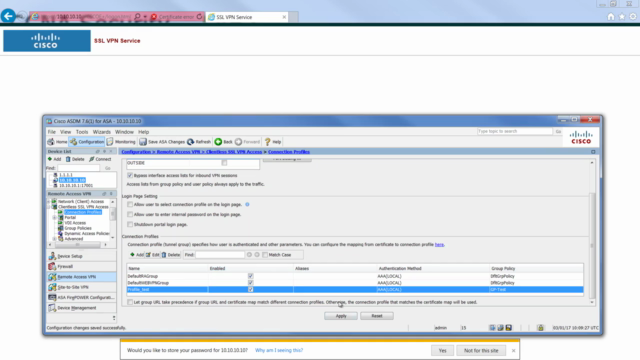Expand the Portal tree node

(x=55, y=218)
